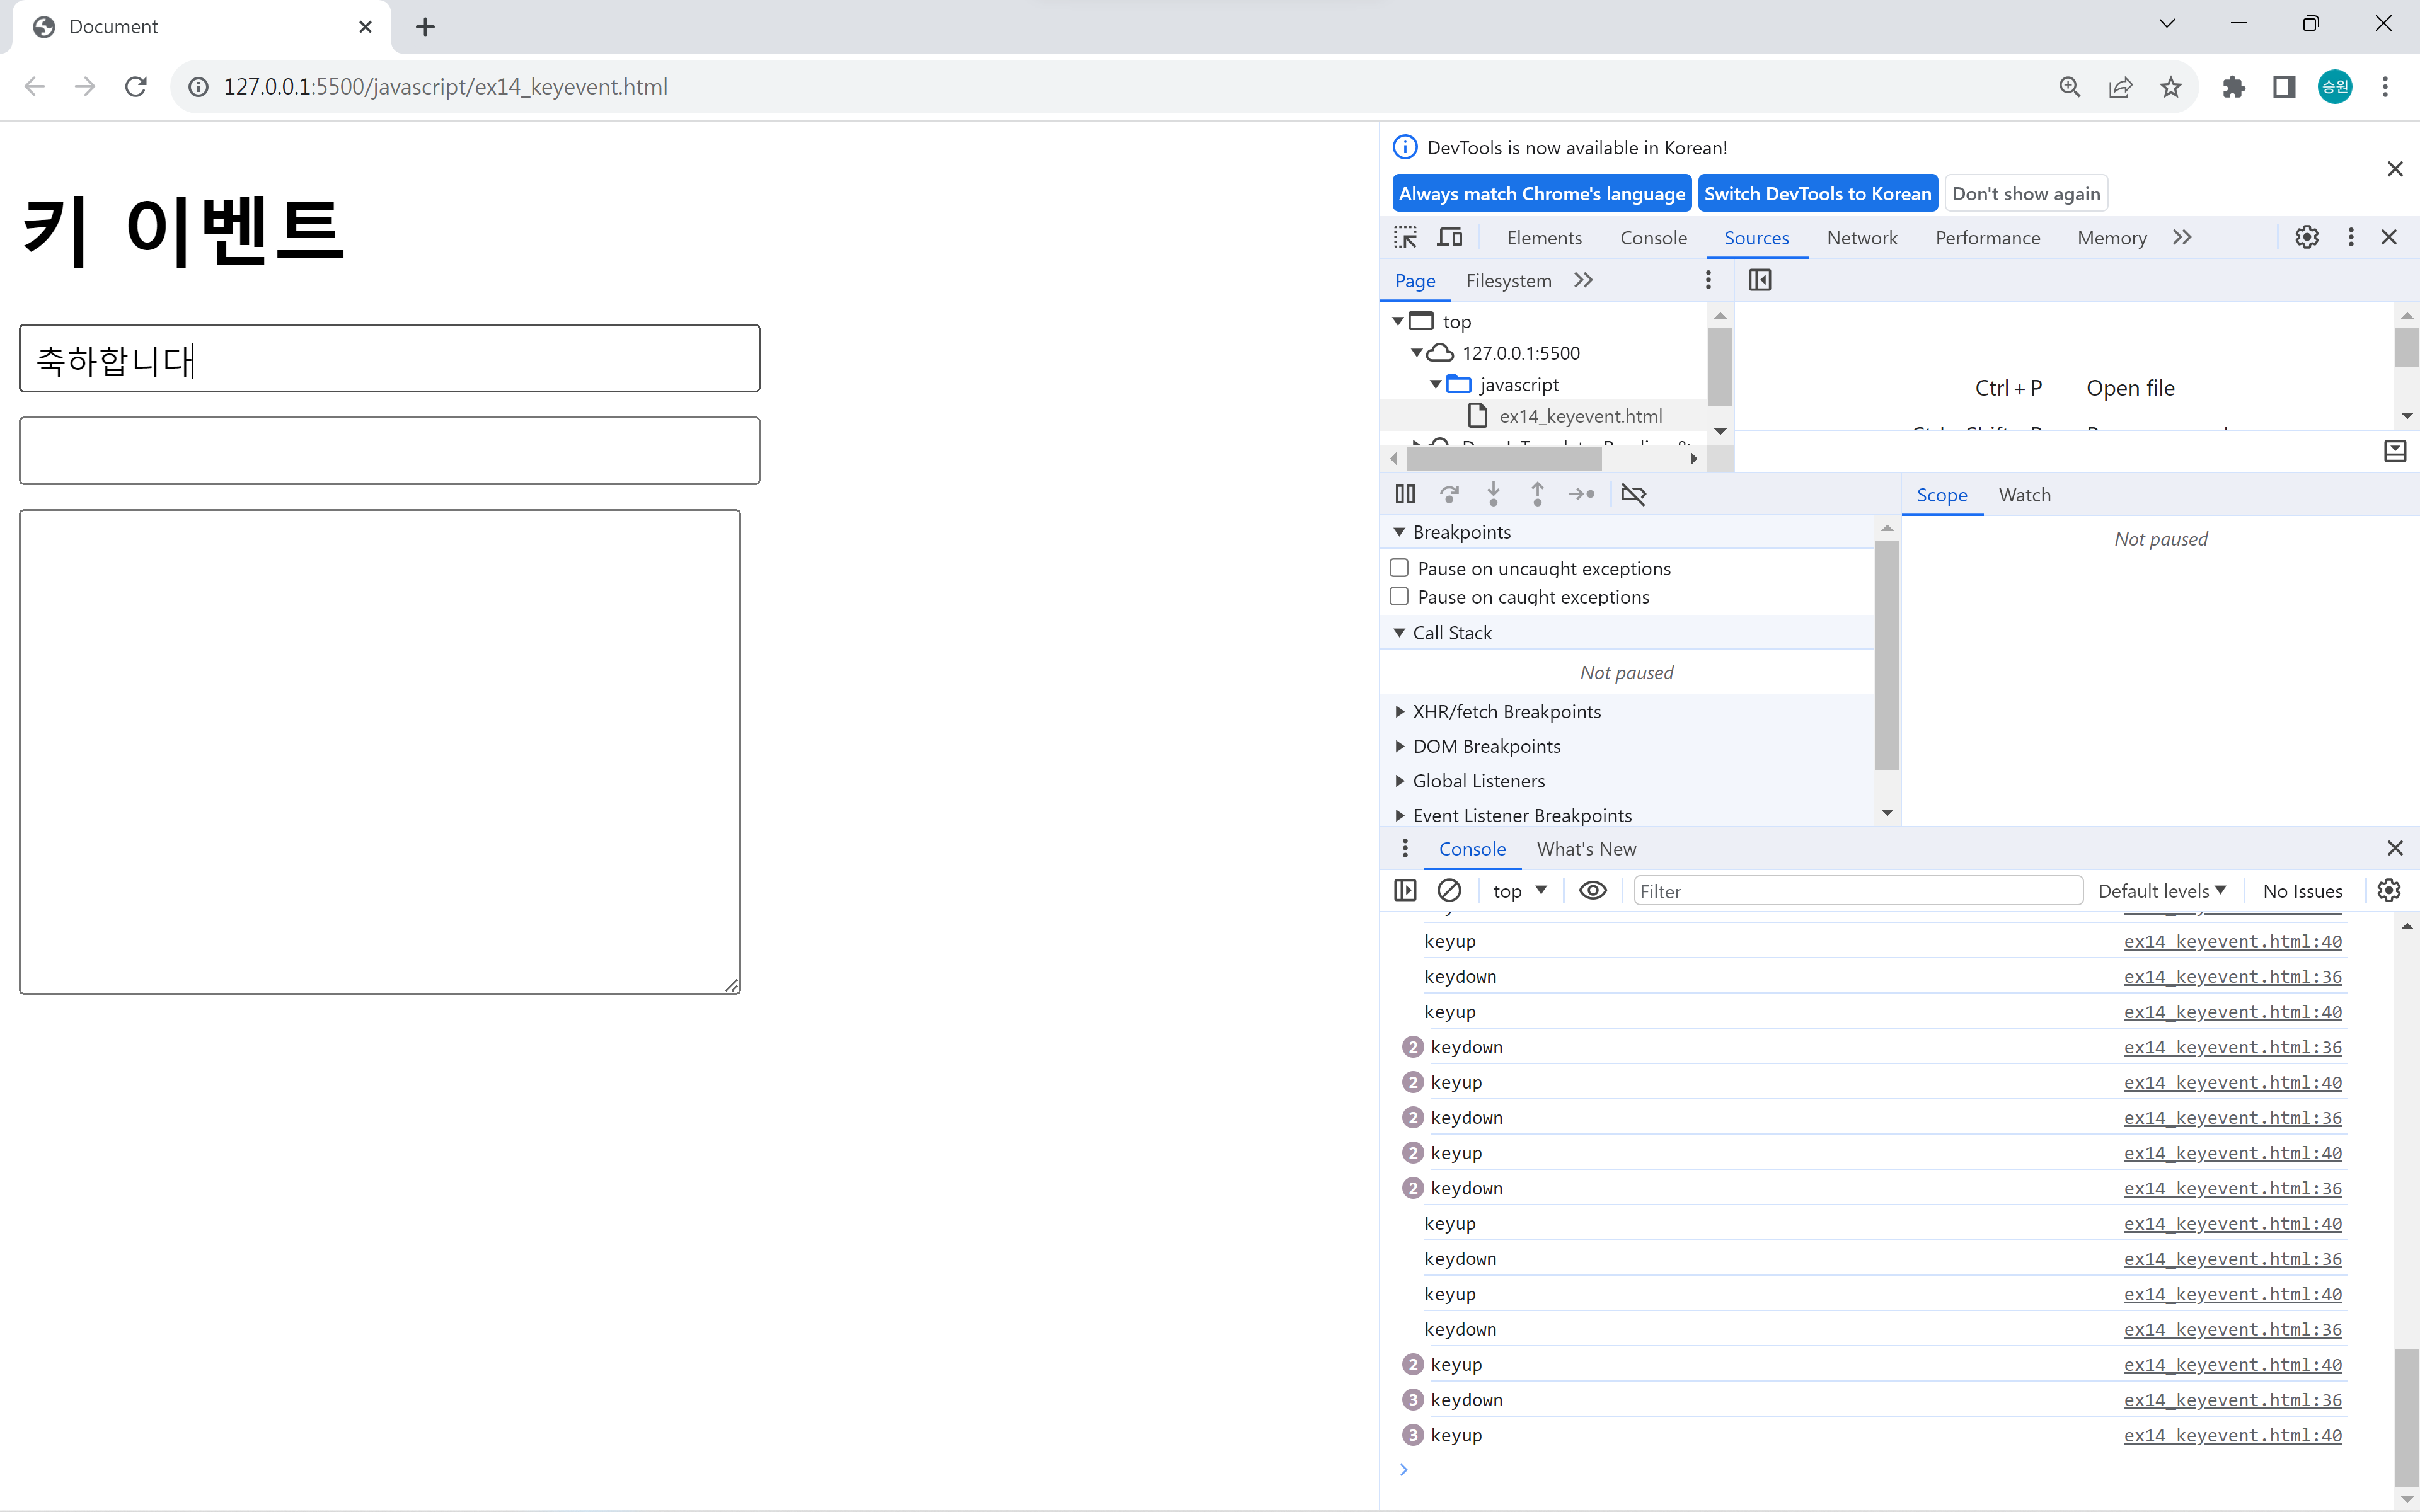Click the inspect element picker icon
The height and width of the screenshot is (1512, 2420).
coord(1405,238)
